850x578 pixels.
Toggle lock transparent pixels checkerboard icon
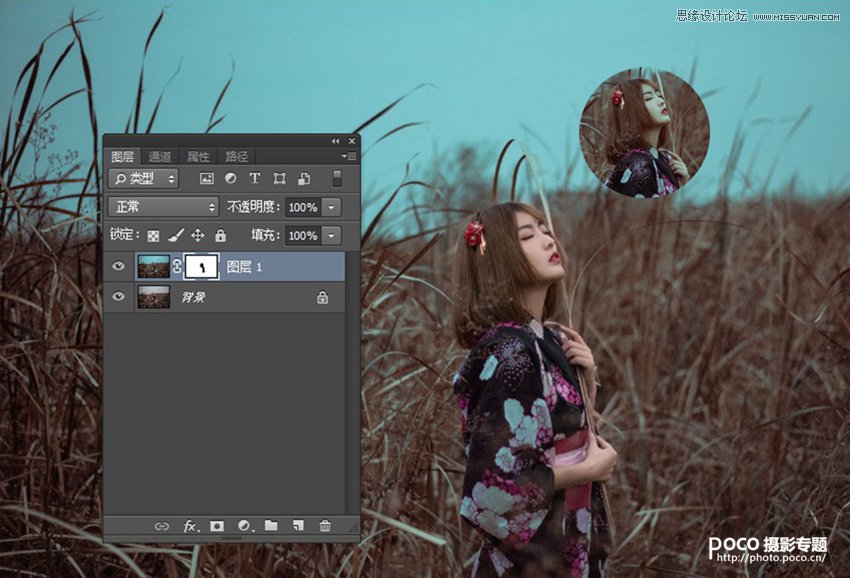153,236
